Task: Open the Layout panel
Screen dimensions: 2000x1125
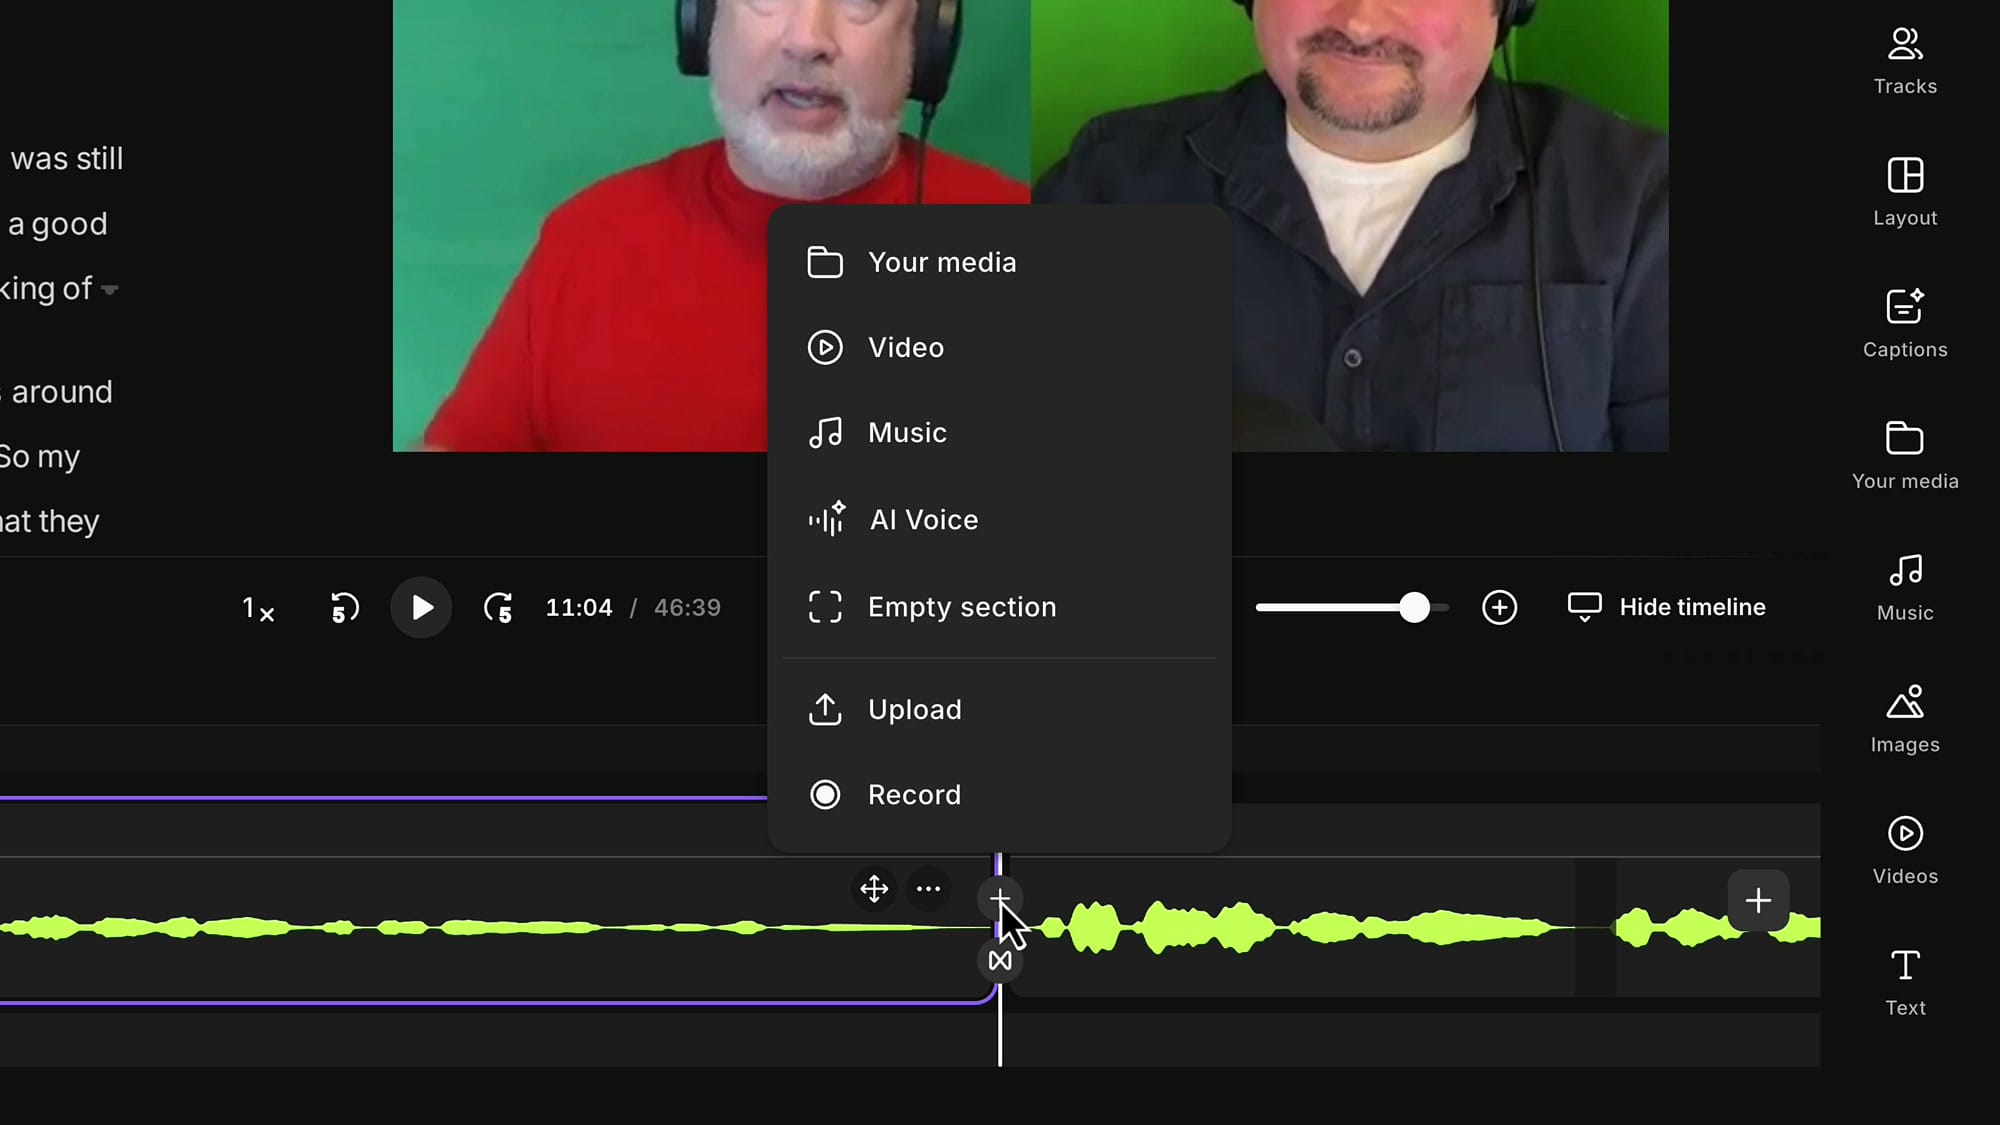Action: click(x=1904, y=192)
